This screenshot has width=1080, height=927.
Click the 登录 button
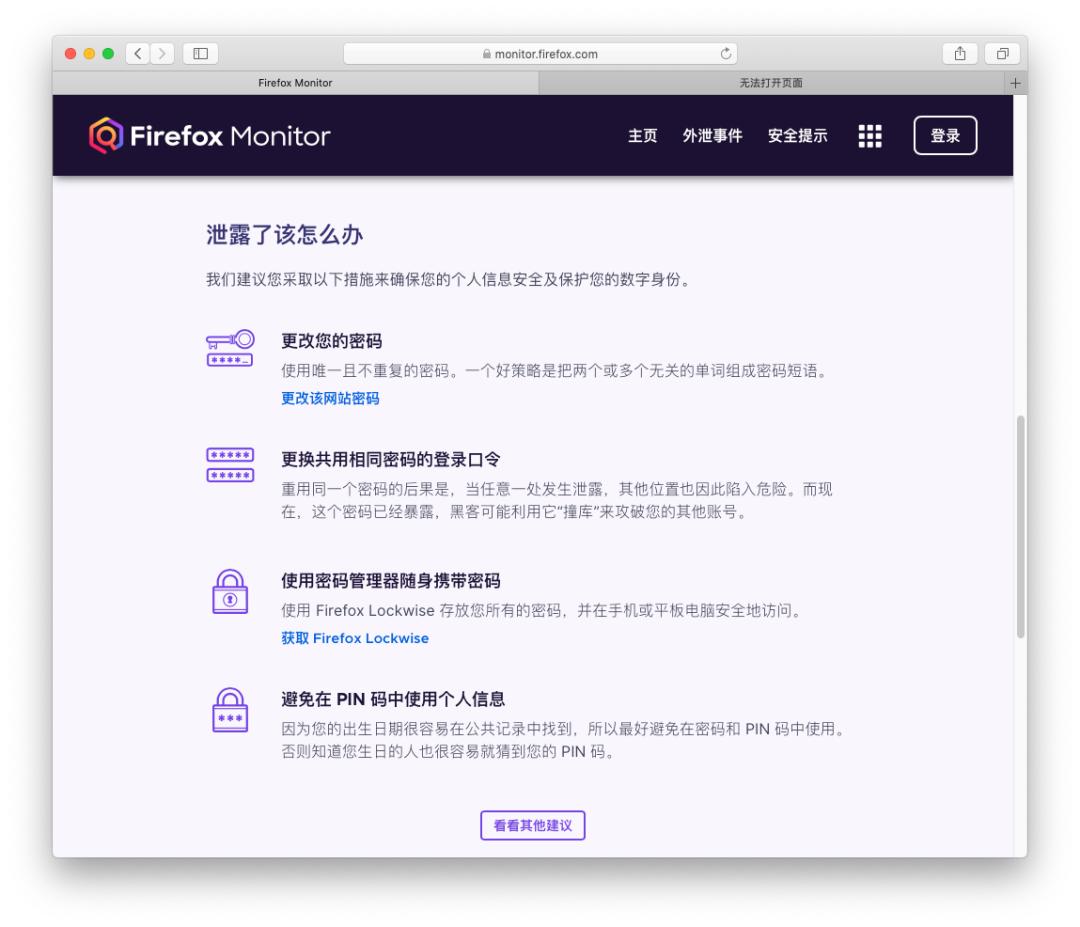(x=946, y=135)
